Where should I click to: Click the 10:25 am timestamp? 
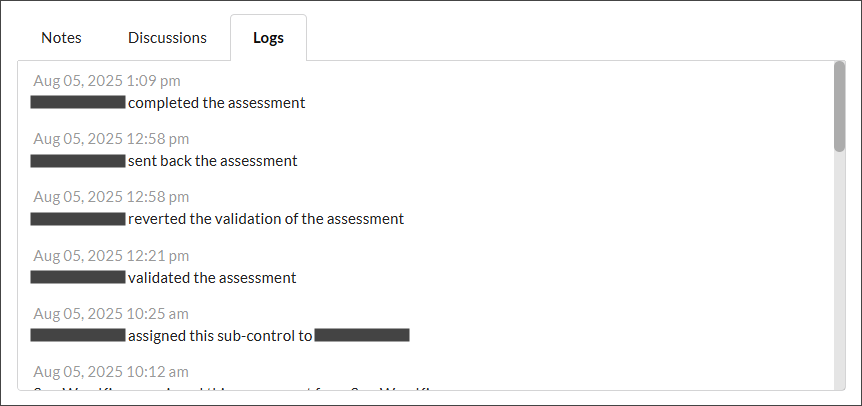(x=111, y=314)
